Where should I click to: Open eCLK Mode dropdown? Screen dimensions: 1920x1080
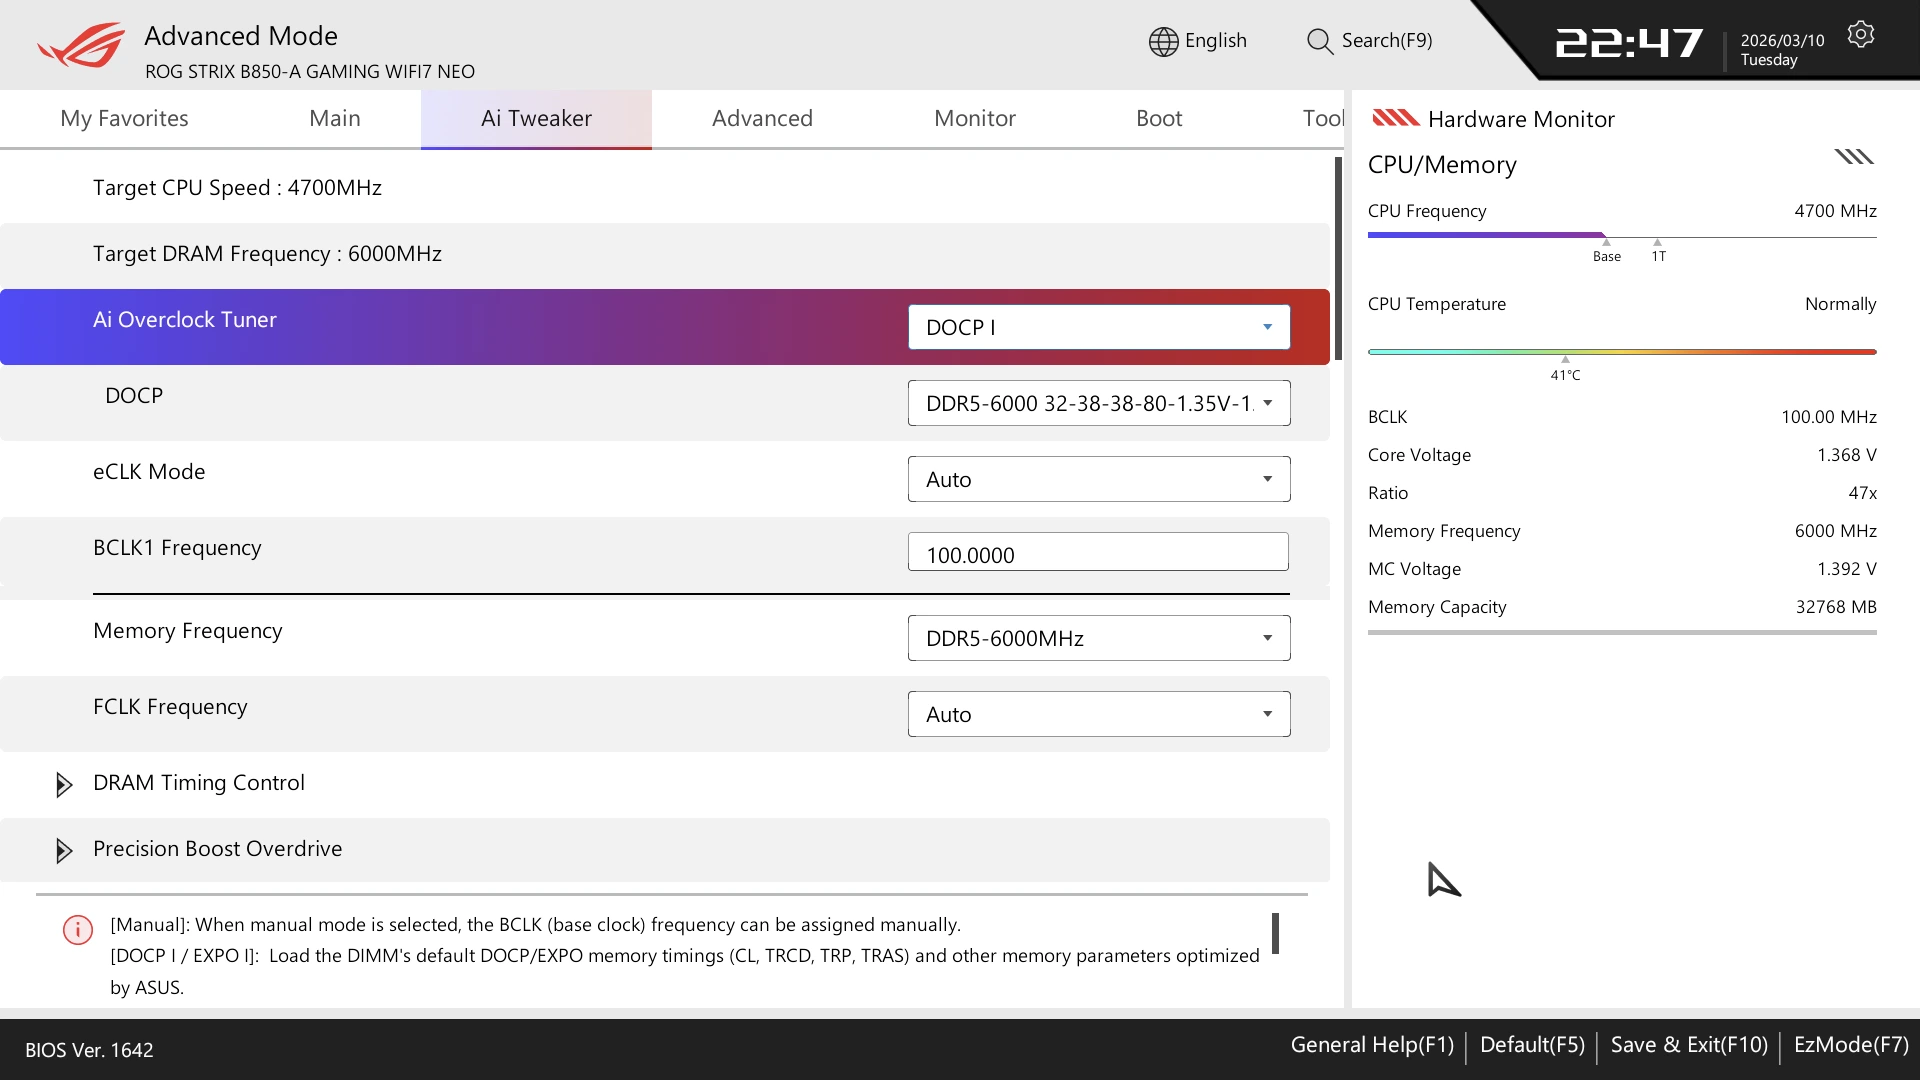click(x=1098, y=479)
